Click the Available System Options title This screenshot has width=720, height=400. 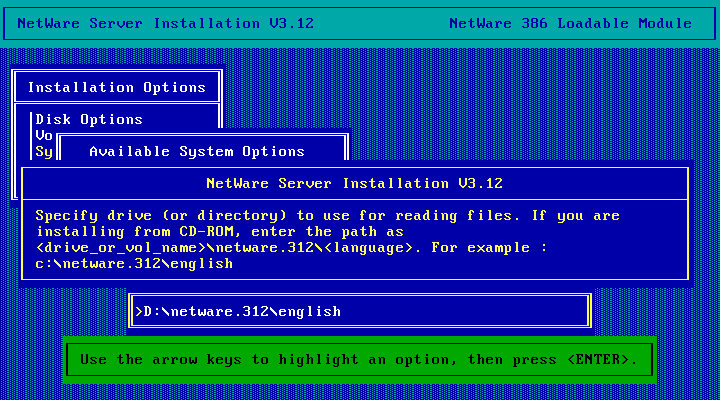197,152
